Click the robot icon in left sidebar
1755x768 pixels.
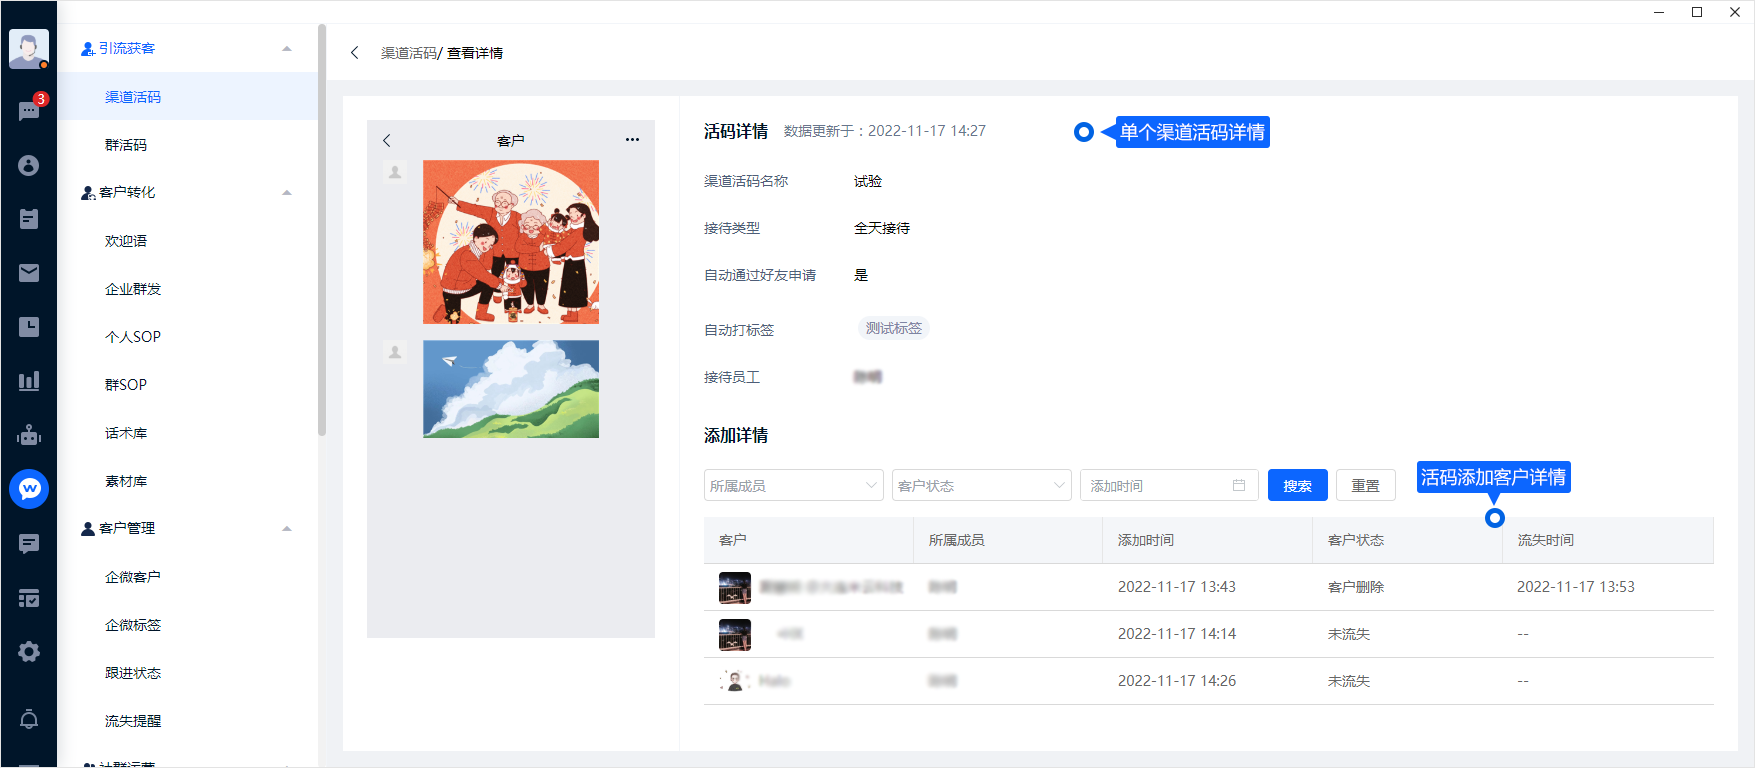29,435
